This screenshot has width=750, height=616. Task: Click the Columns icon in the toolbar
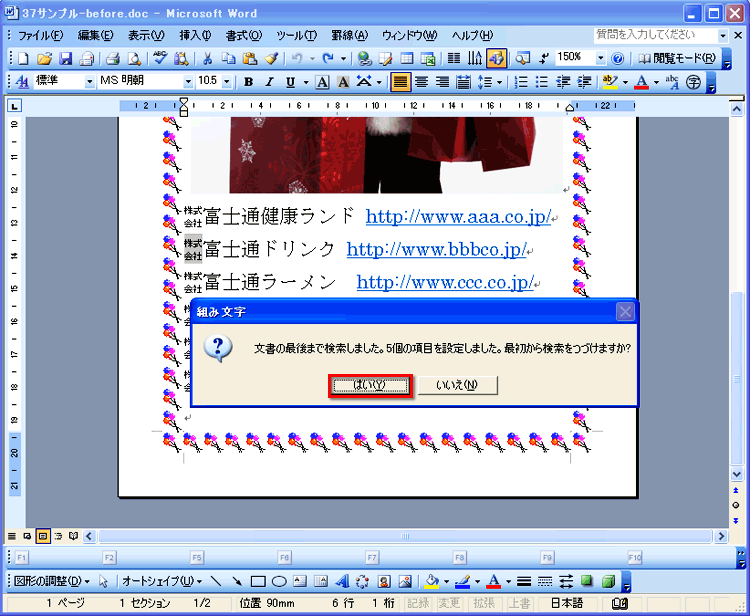453,59
